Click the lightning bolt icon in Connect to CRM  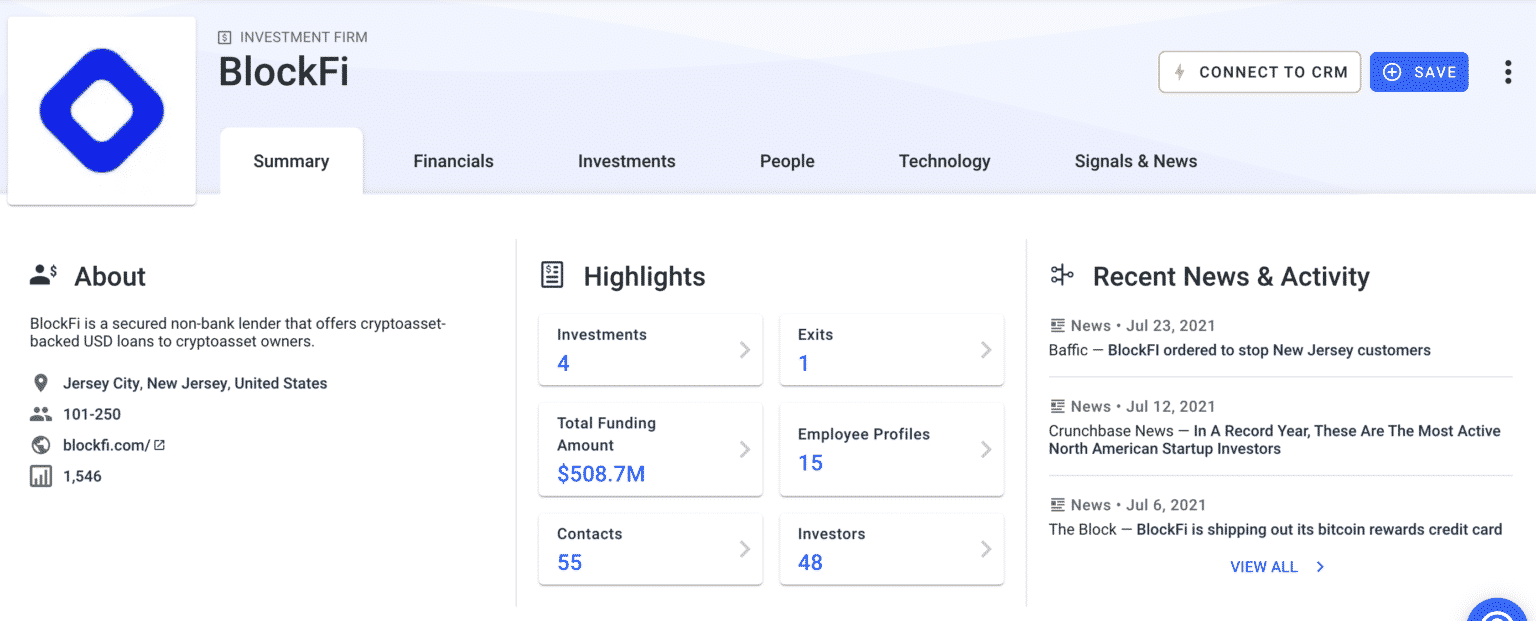point(1179,72)
